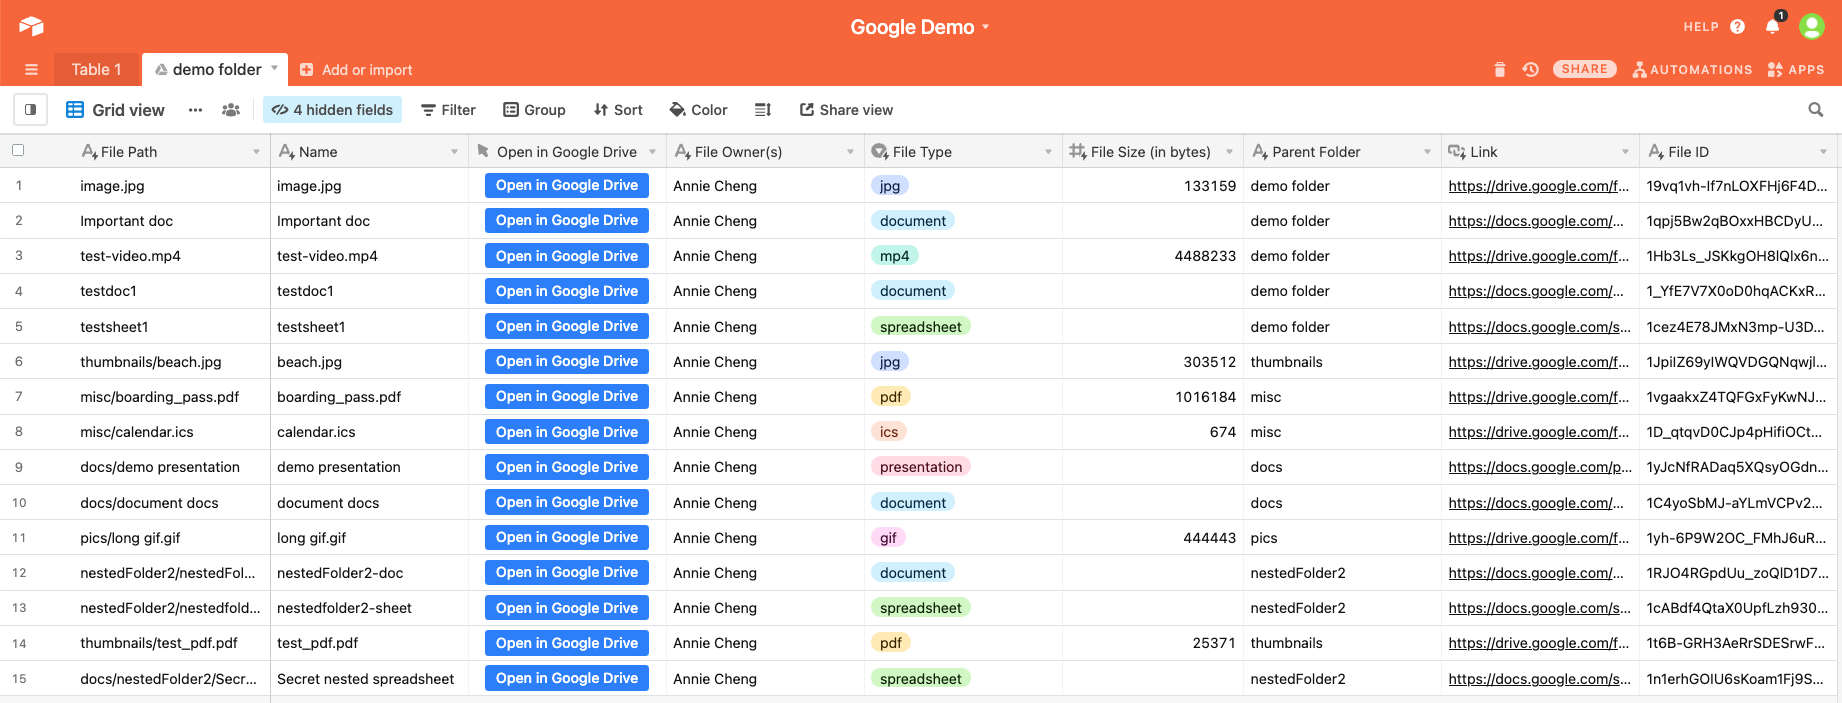
Task: Toggle the views sidebar panel
Action: click(31, 110)
